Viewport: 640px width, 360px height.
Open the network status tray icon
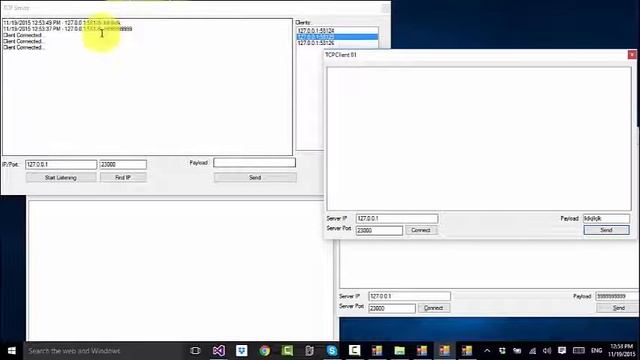coord(532,351)
